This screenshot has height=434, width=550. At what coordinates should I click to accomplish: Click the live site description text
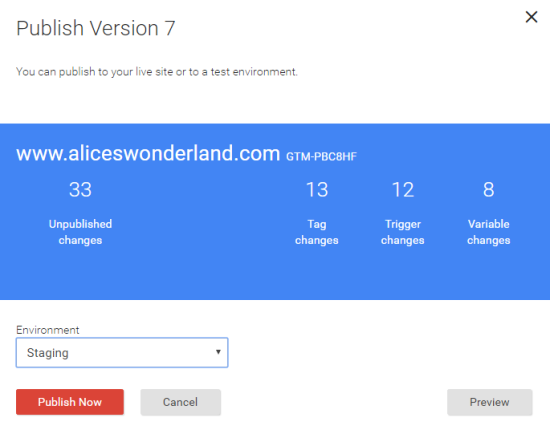[x=157, y=72]
